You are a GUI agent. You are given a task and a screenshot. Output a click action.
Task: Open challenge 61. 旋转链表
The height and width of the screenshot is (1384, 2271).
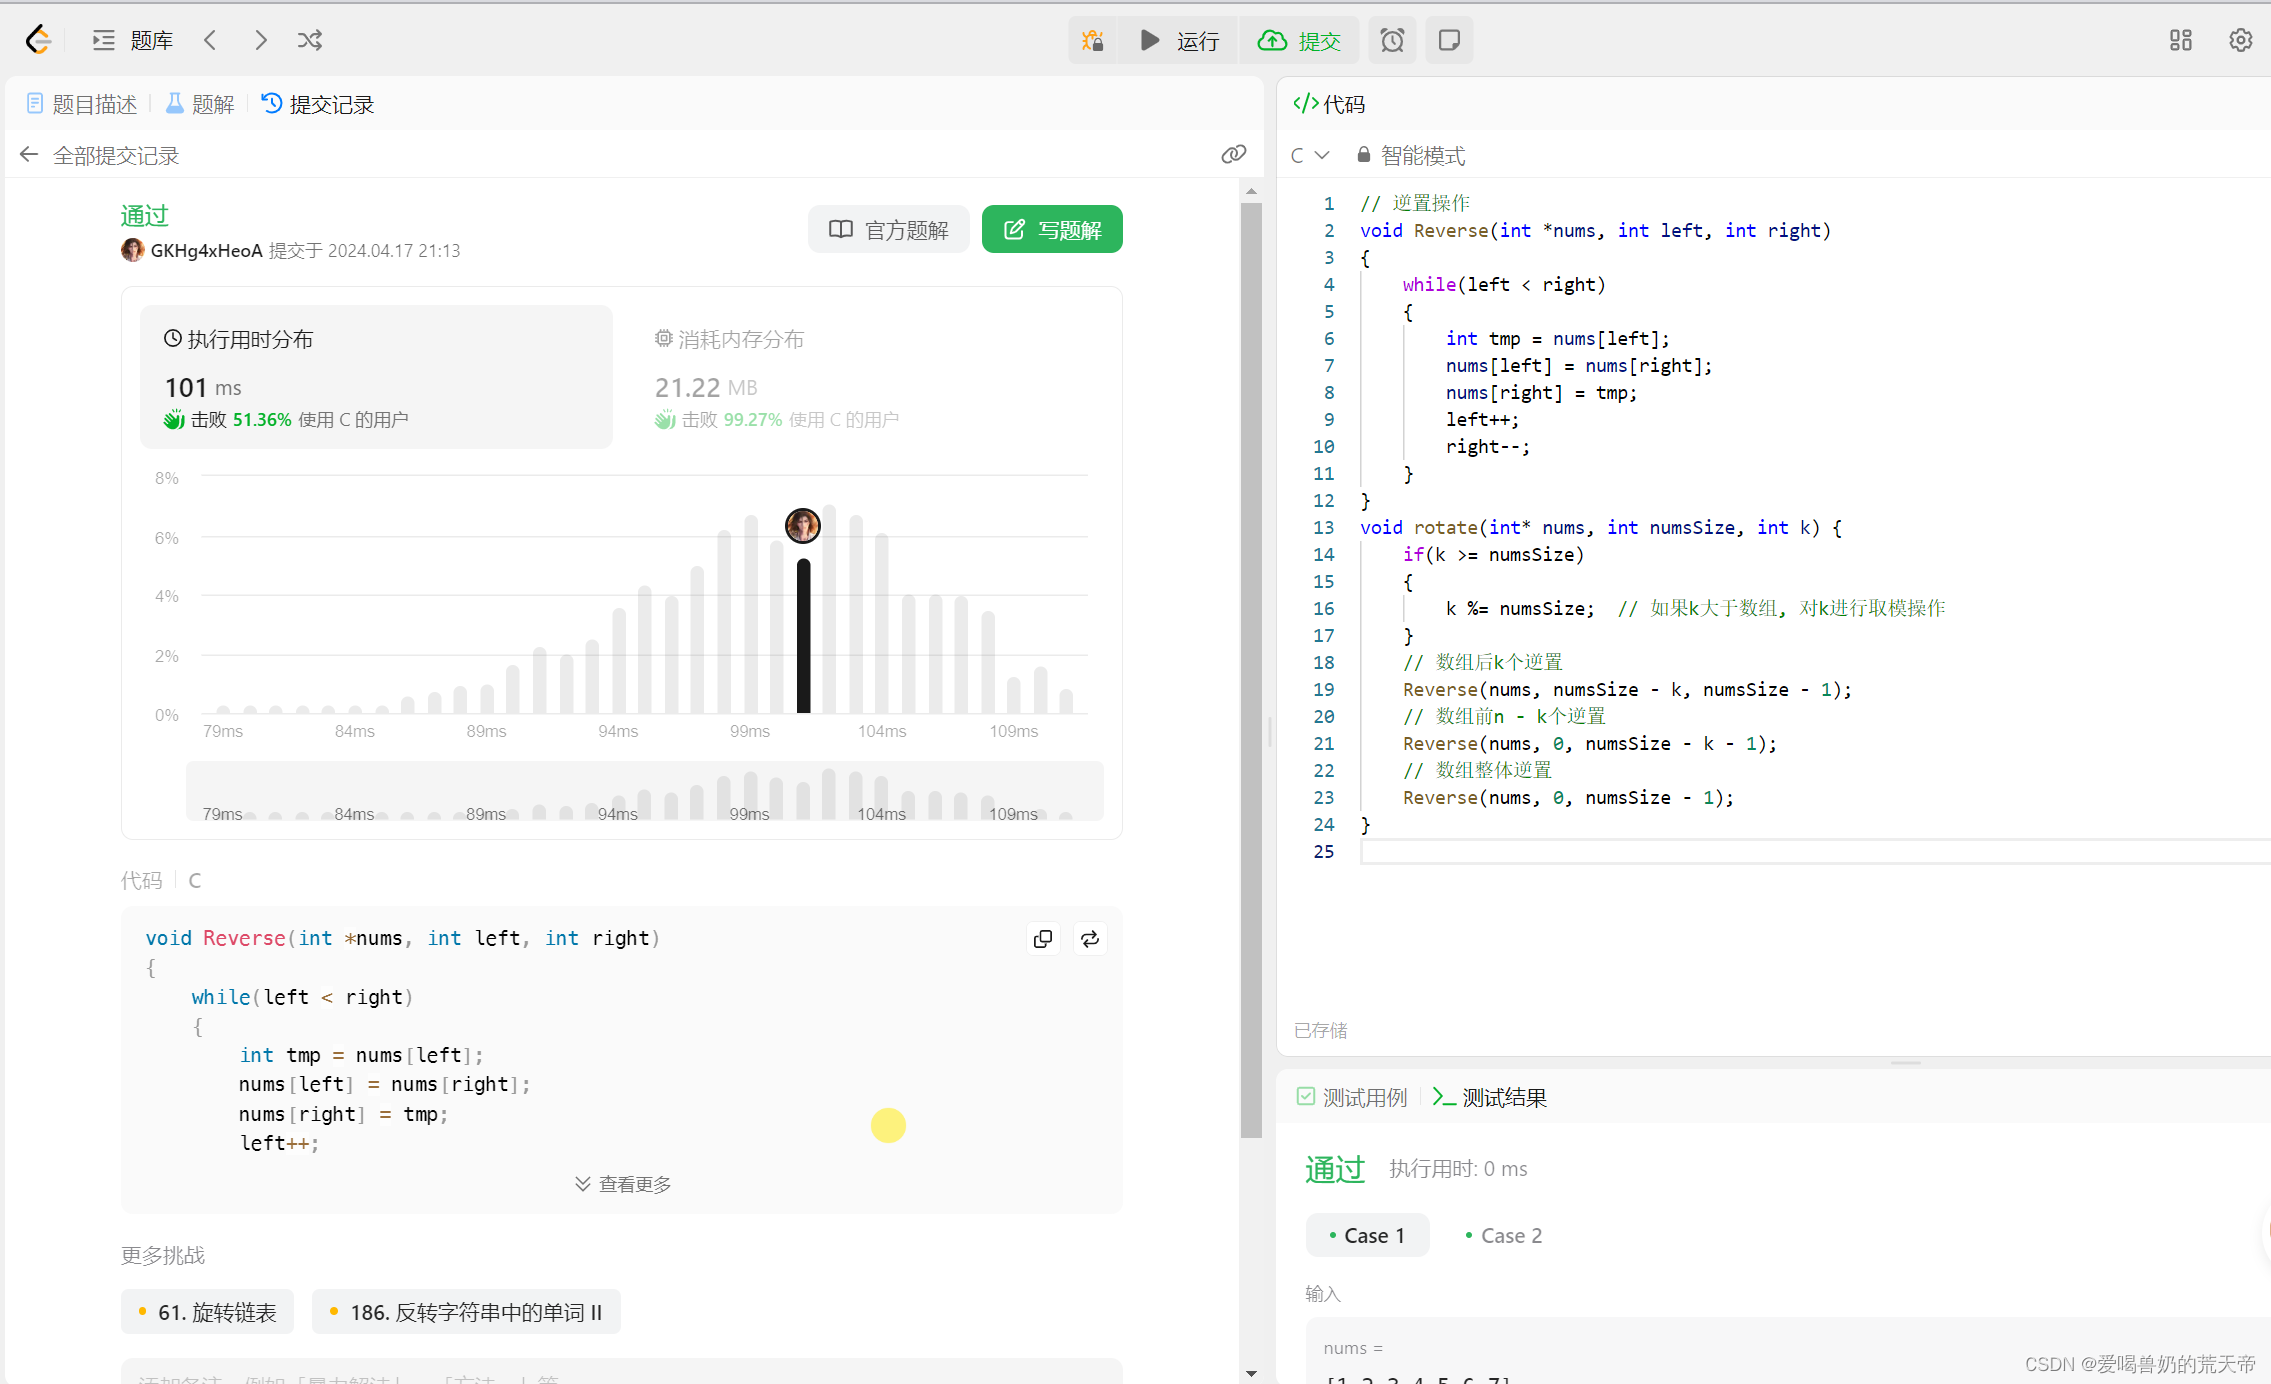point(207,1312)
